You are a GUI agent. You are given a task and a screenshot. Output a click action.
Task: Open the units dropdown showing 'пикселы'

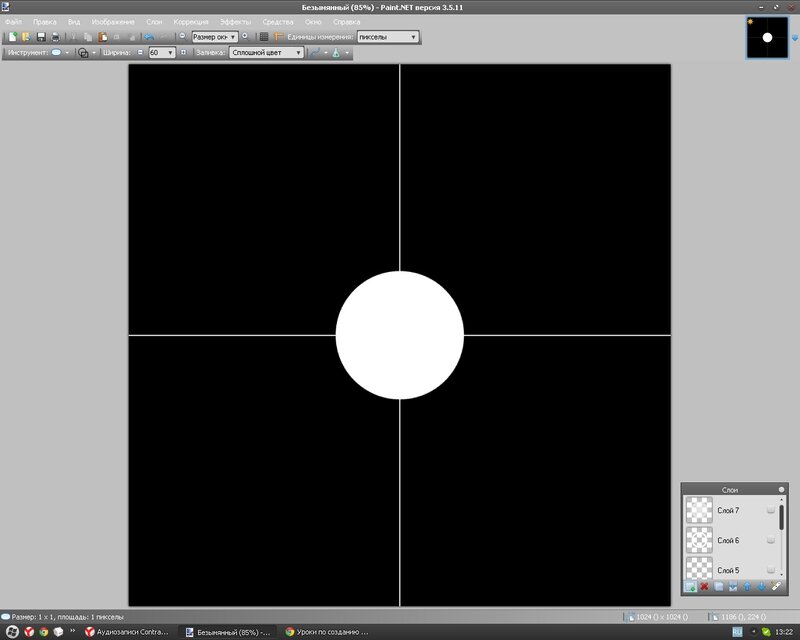pyautogui.click(x=387, y=37)
